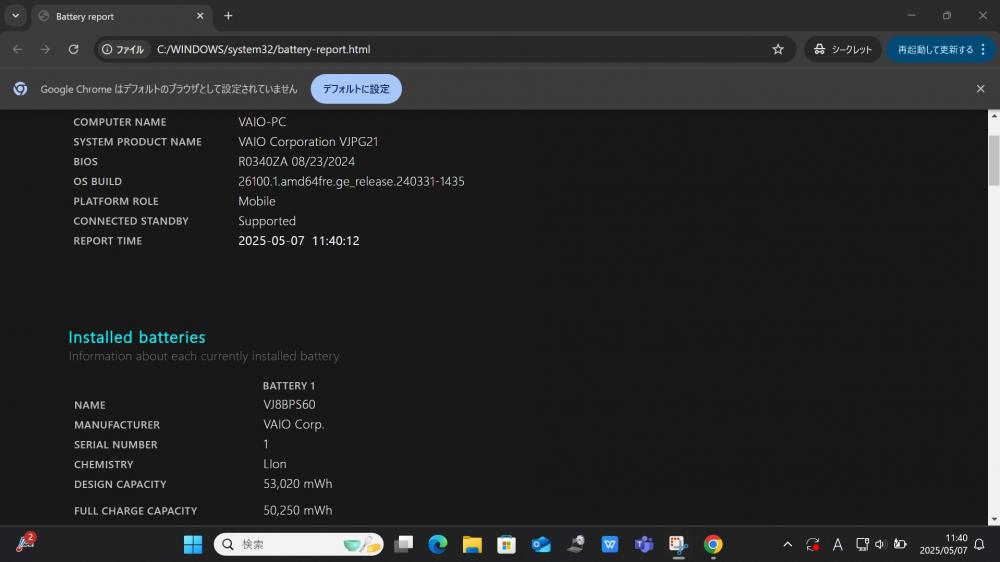
Task: Open Outlook from the taskbar
Action: pos(541,544)
